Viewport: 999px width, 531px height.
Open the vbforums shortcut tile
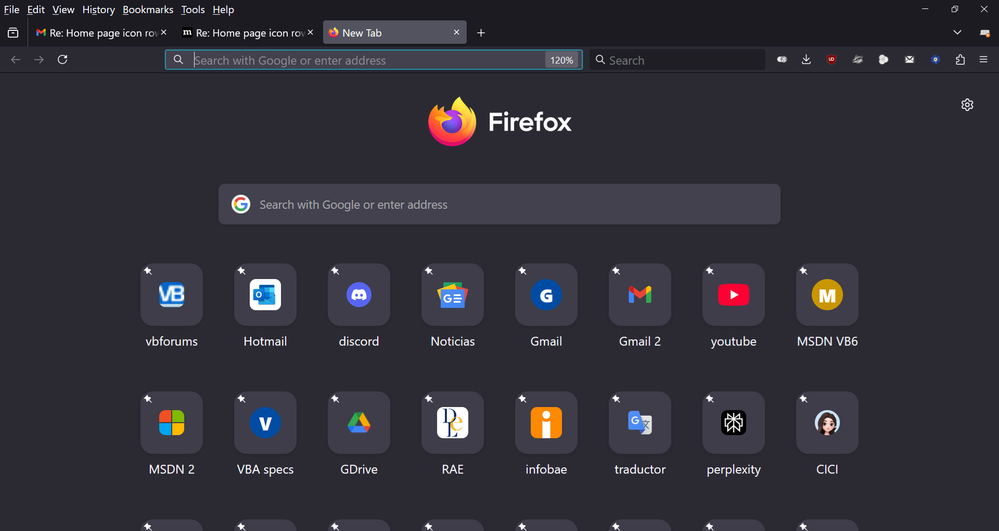pyautogui.click(x=171, y=295)
